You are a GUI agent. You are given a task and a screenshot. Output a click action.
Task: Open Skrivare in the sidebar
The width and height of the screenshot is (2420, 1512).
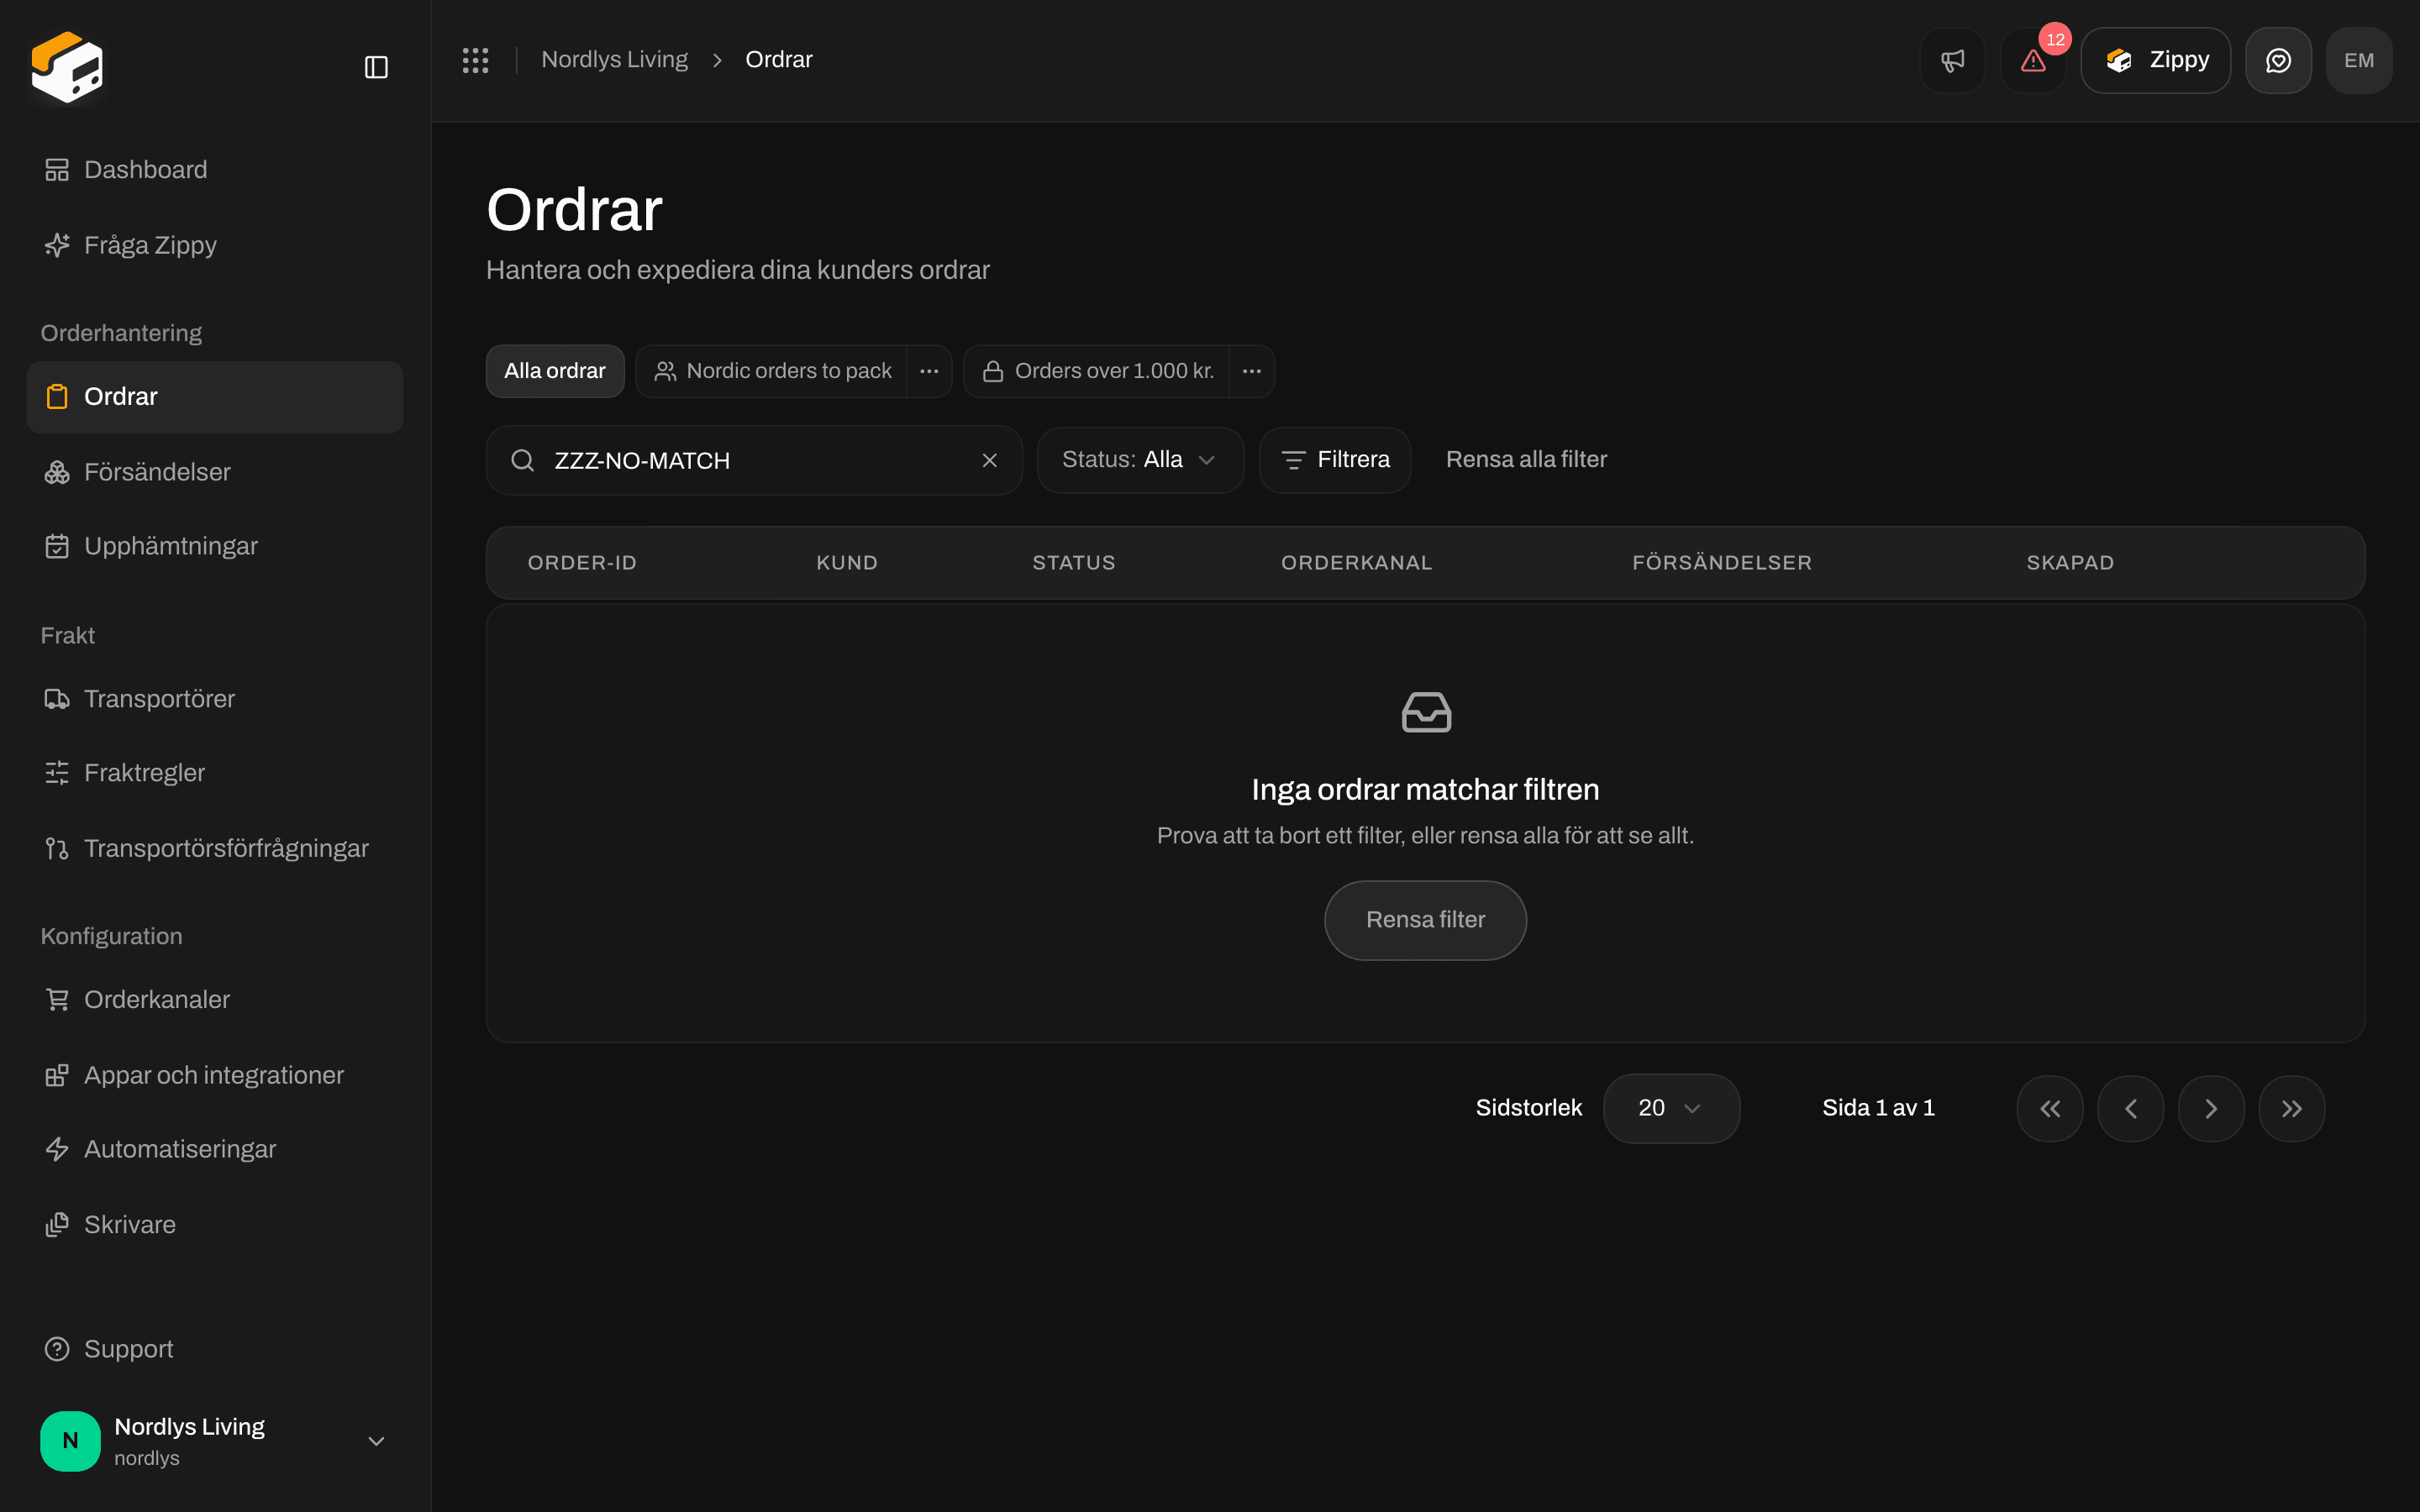point(215,1225)
